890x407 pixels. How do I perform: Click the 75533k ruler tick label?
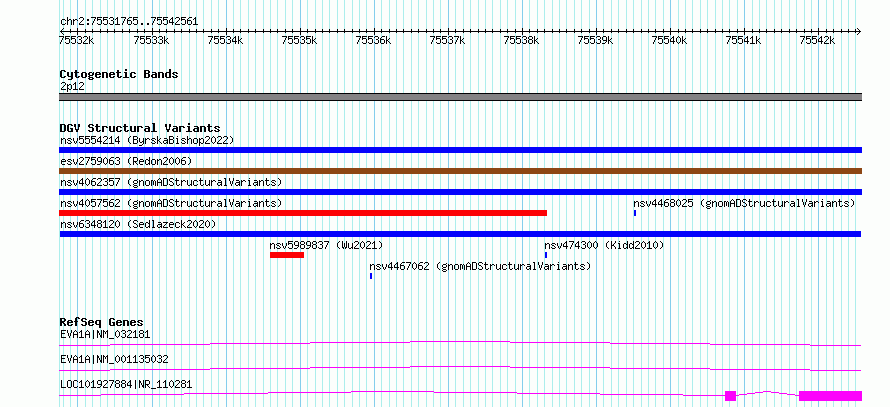[x=151, y=40]
